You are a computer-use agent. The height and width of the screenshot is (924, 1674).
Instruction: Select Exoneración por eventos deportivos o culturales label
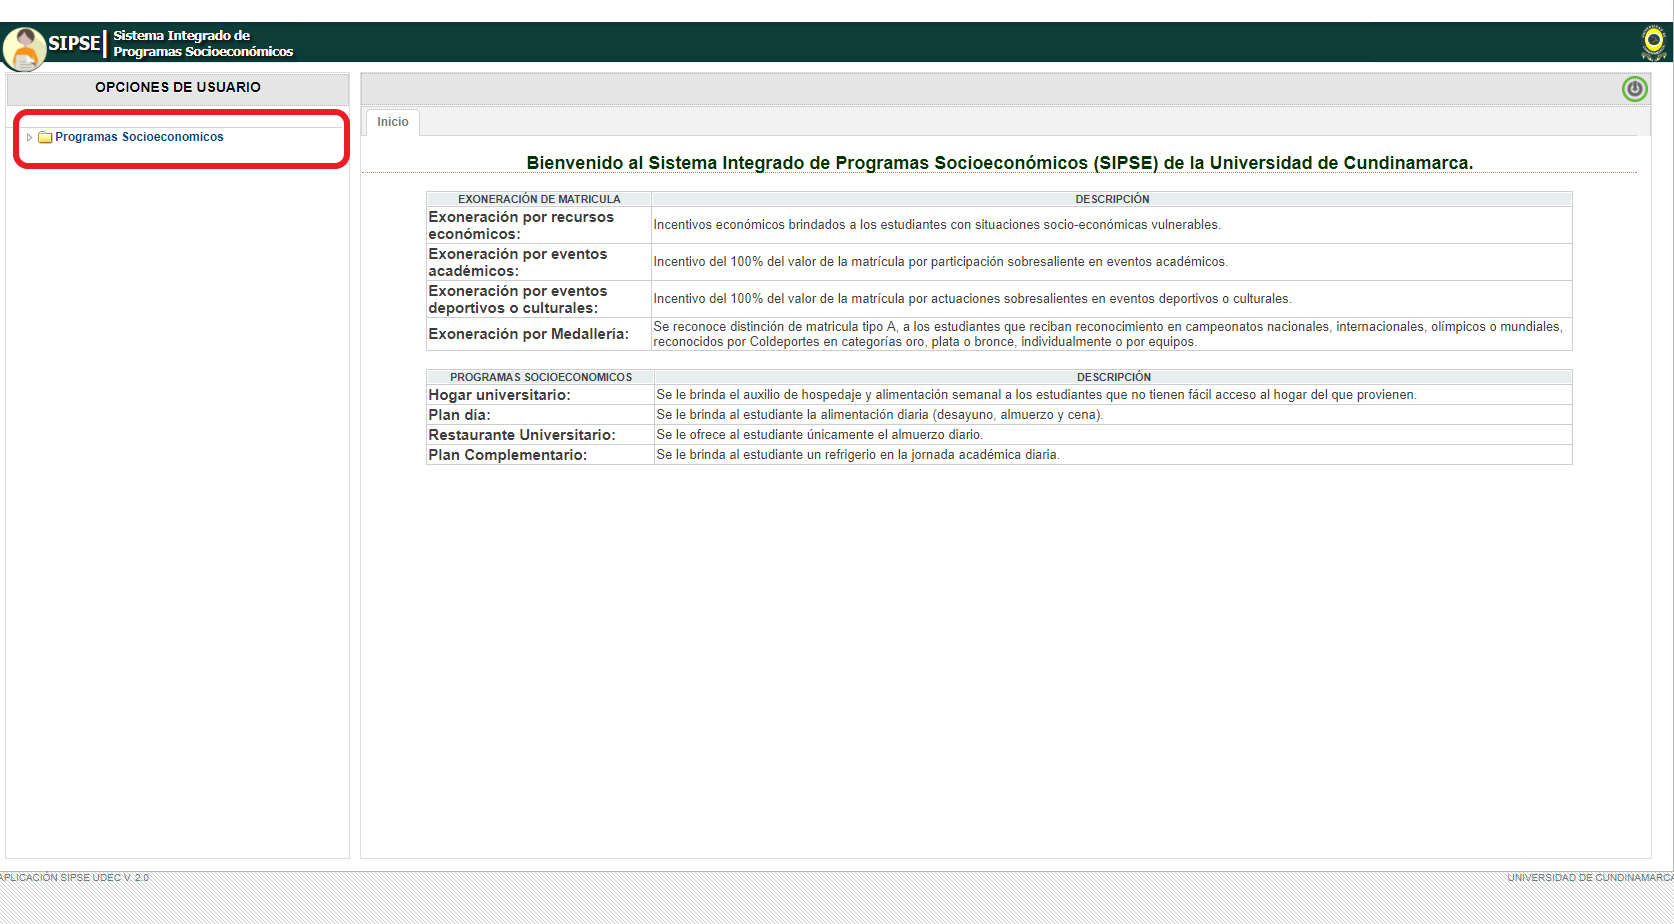[518, 299]
